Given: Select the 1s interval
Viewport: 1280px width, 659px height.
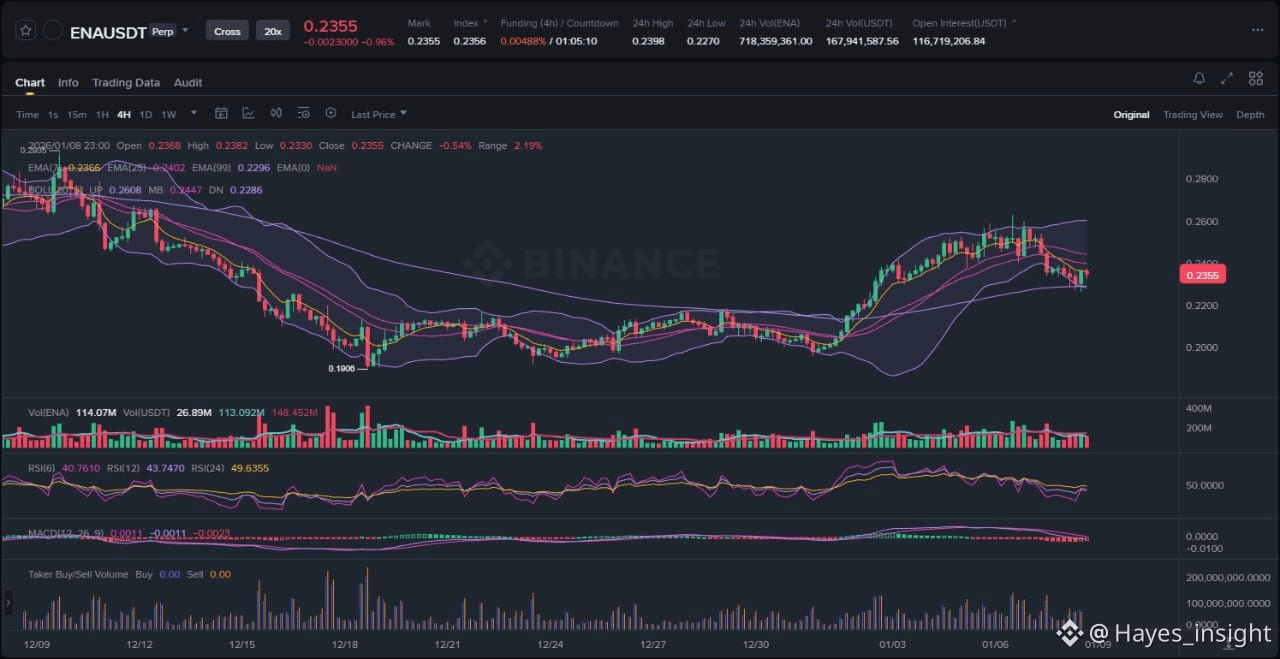Looking at the screenshot, I should [53, 115].
